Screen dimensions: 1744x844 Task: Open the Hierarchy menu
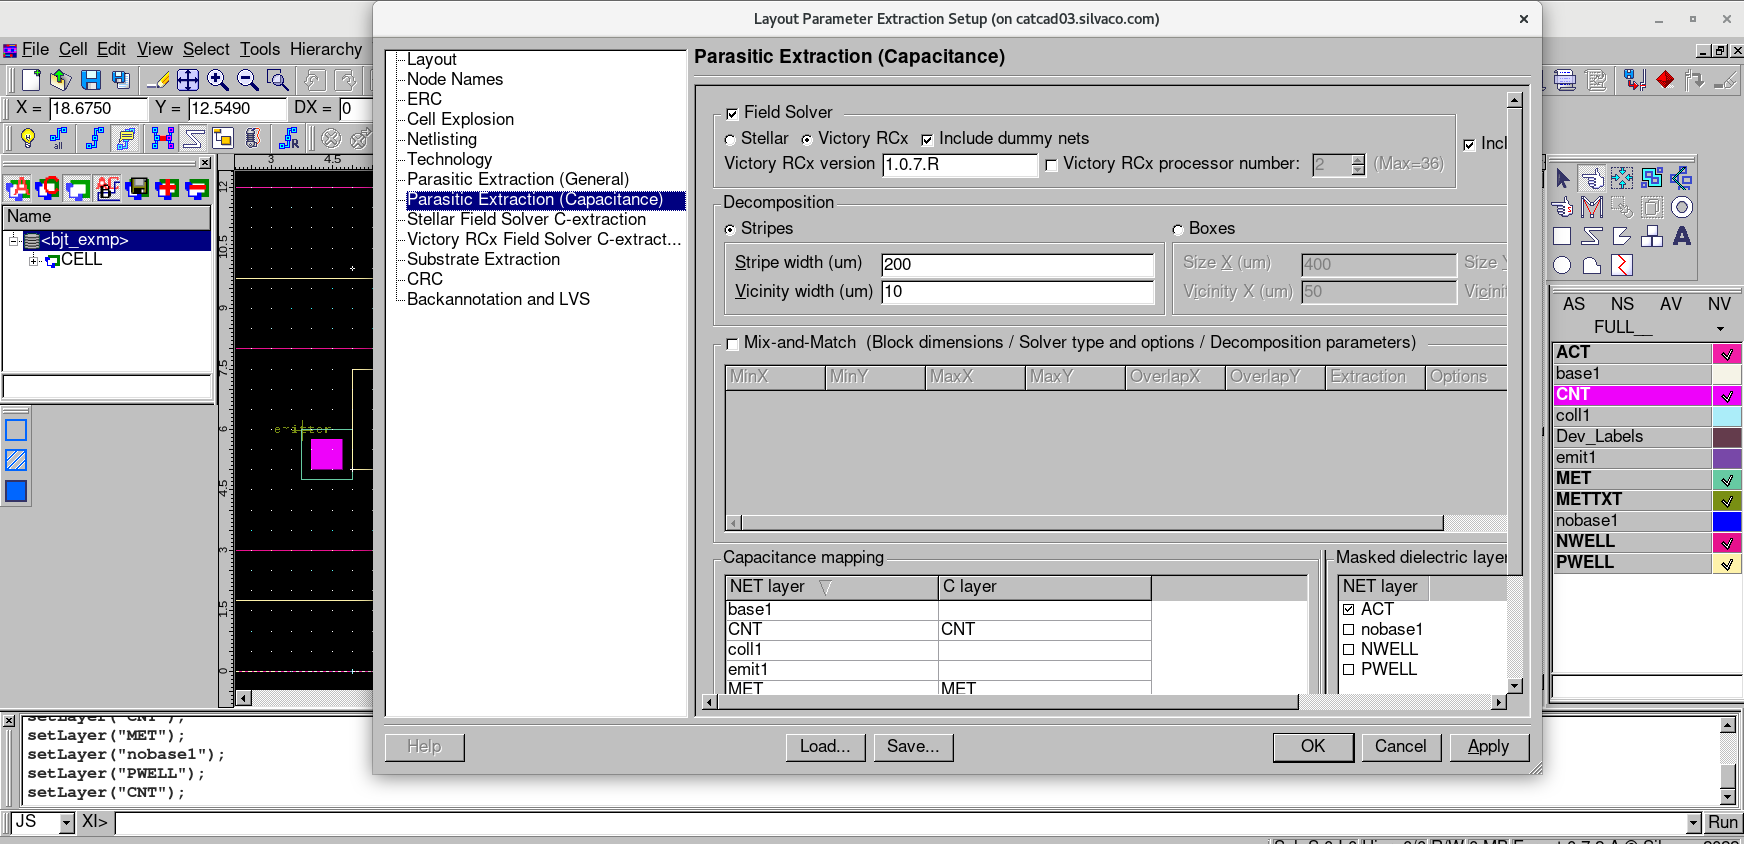pyautogui.click(x=326, y=49)
